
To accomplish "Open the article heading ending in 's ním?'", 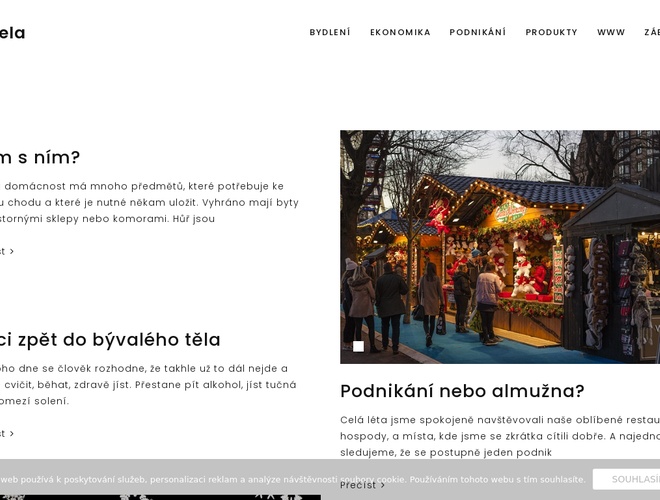I will pyautogui.click(x=40, y=157).
